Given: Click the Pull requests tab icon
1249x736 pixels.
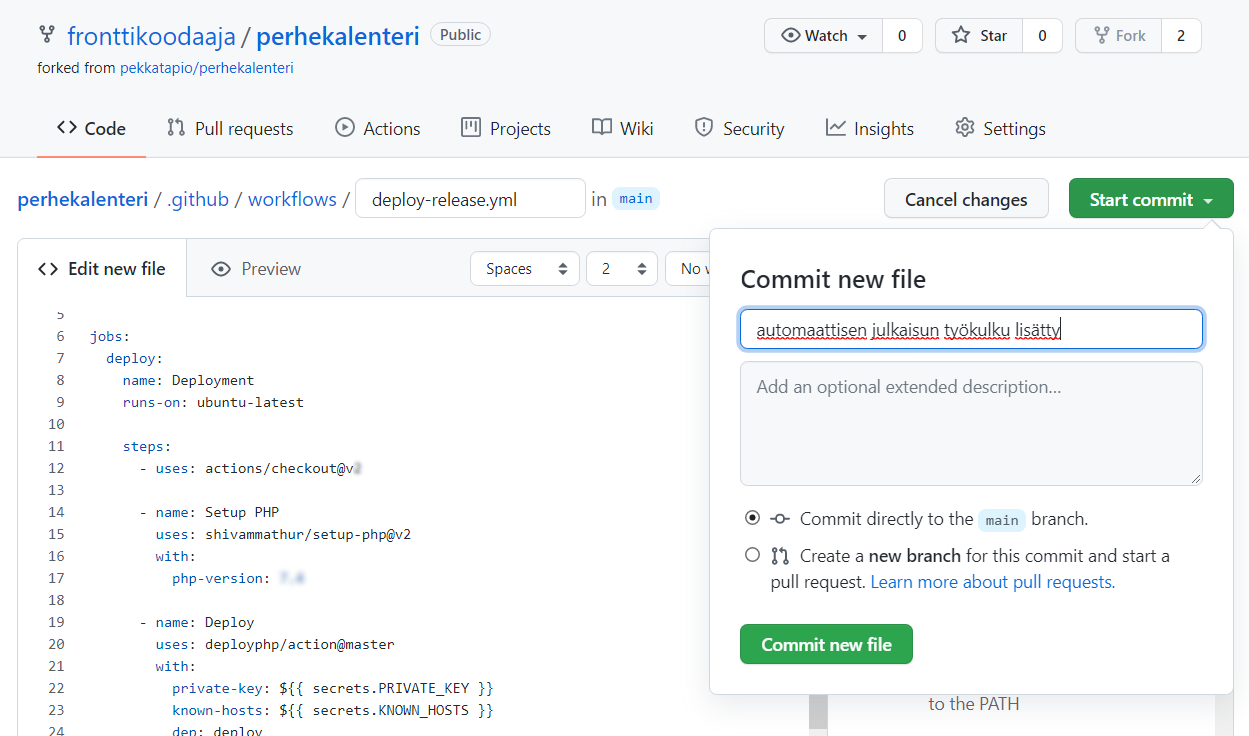Looking at the screenshot, I should click(176, 127).
